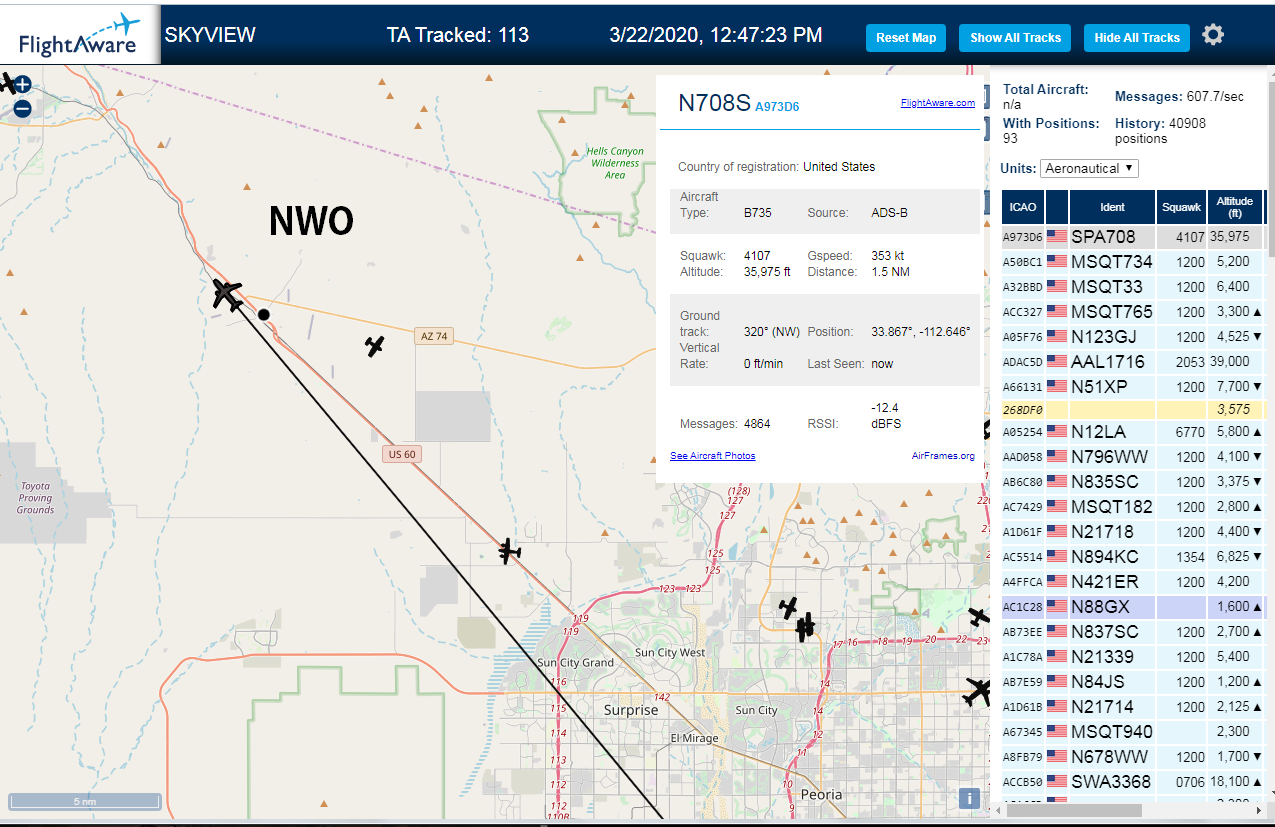
Task: Click the selected N708S aircraft icon
Action: point(228,295)
